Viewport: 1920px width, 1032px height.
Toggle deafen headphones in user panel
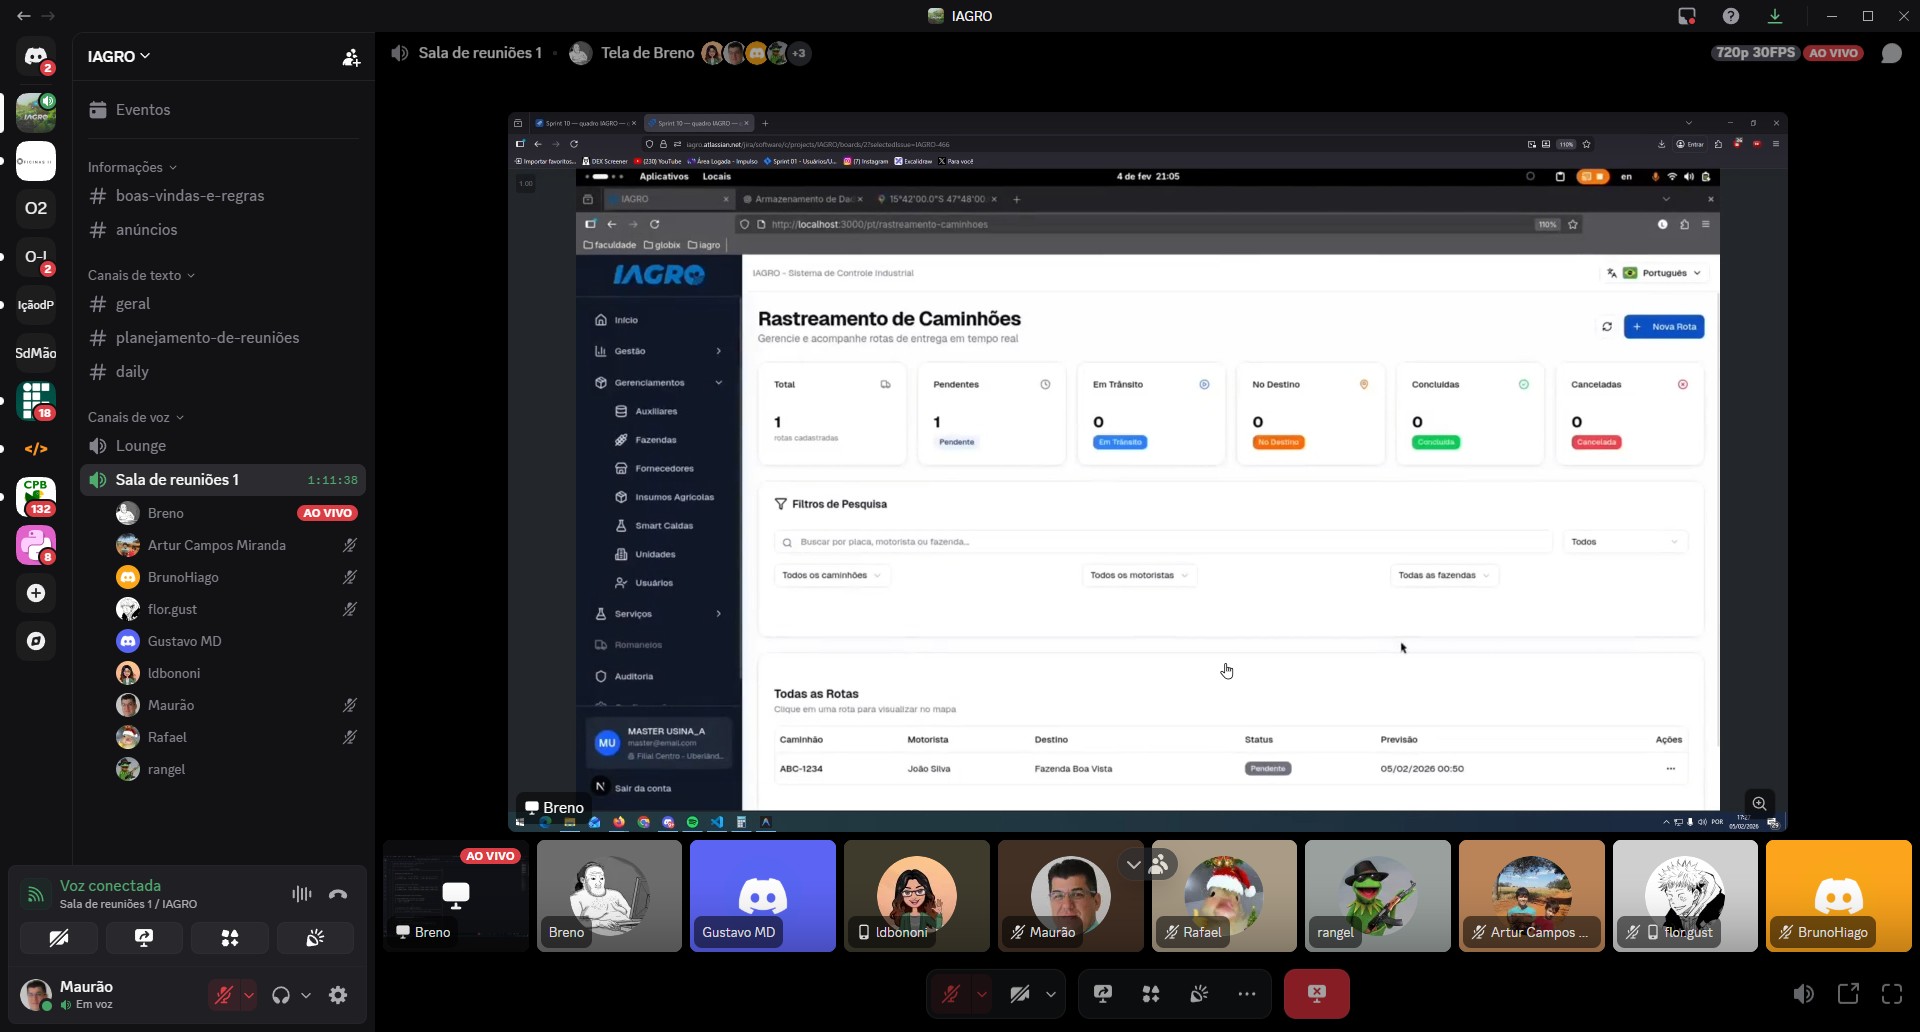pos(281,995)
